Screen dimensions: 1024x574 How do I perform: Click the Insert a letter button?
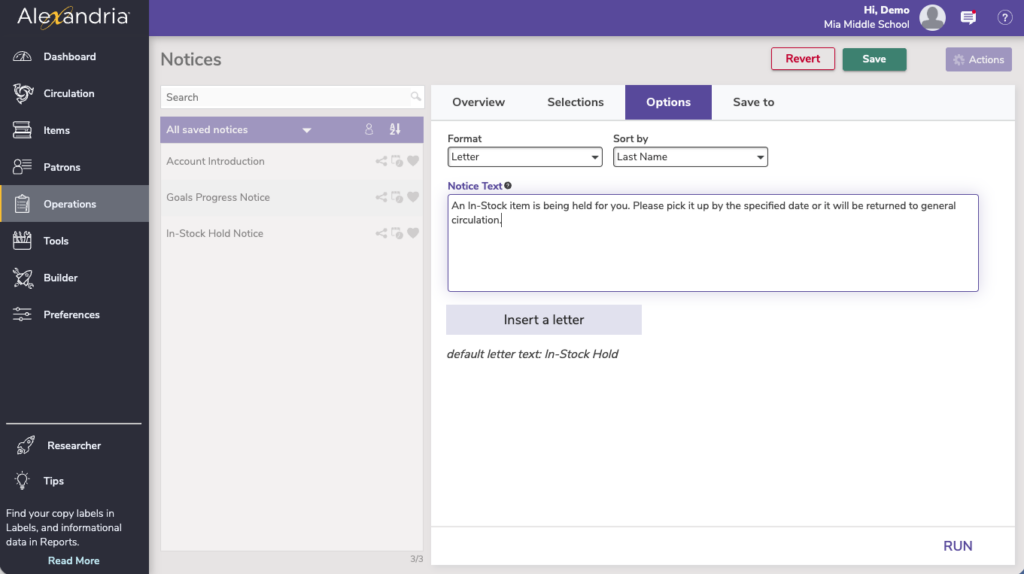pyautogui.click(x=543, y=320)
